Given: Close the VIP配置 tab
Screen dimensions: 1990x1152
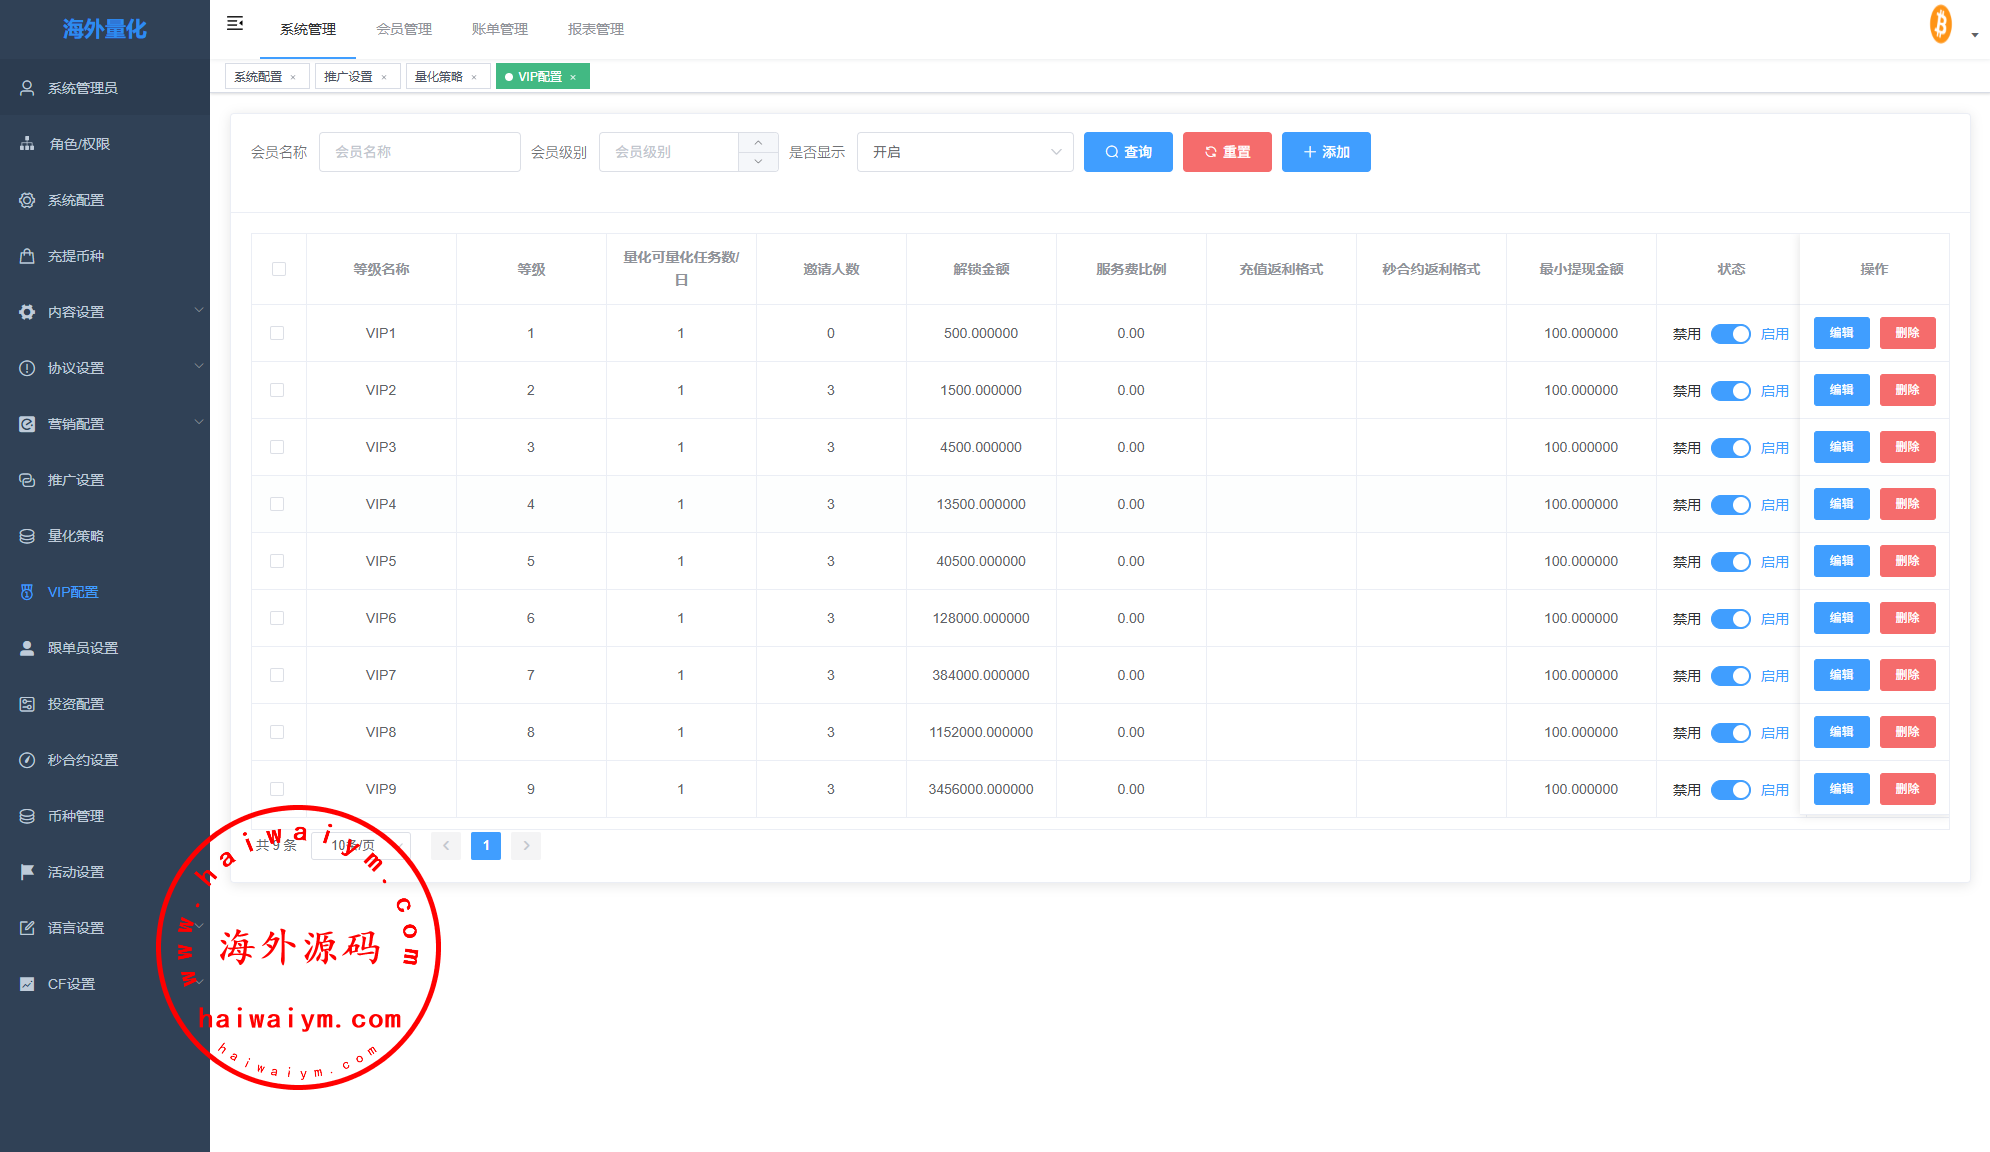Looking at the screenshot, I should point(573,77).
